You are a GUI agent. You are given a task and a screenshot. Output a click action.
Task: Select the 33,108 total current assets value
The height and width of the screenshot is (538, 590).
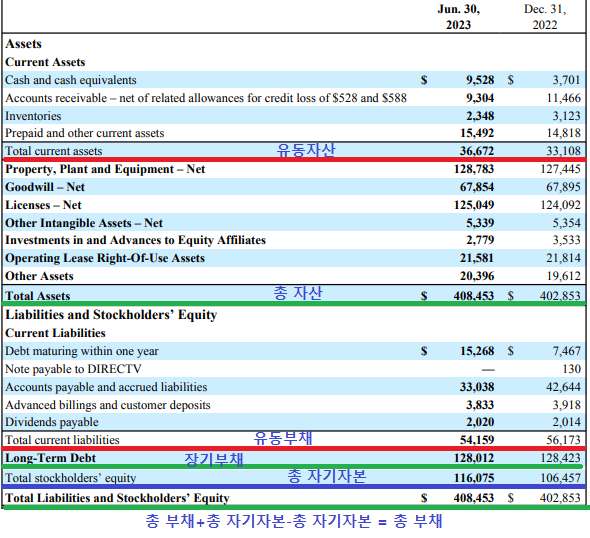(x=564, y=151)
